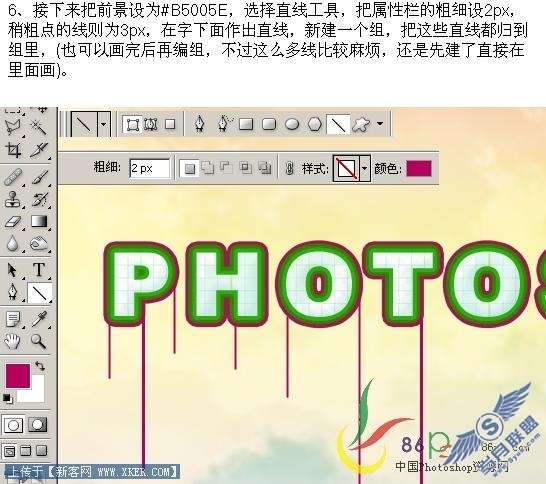The width and height of the screenshot is (546, 484).
Task: Switch to Standard Screen mode
Action: click(x=9, y=451)
